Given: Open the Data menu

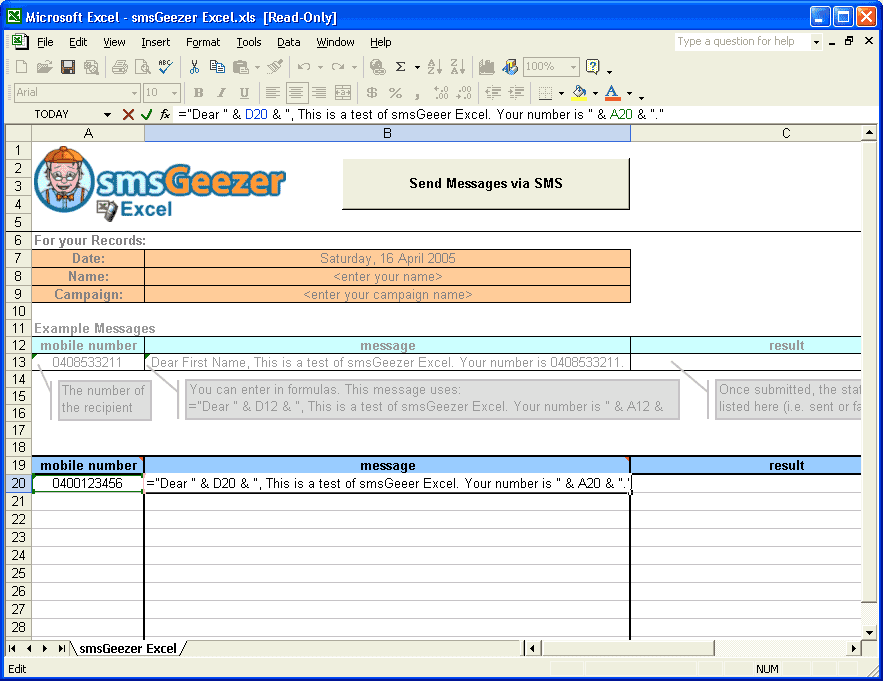Looking at the screenshot, I should coord(288,42).
